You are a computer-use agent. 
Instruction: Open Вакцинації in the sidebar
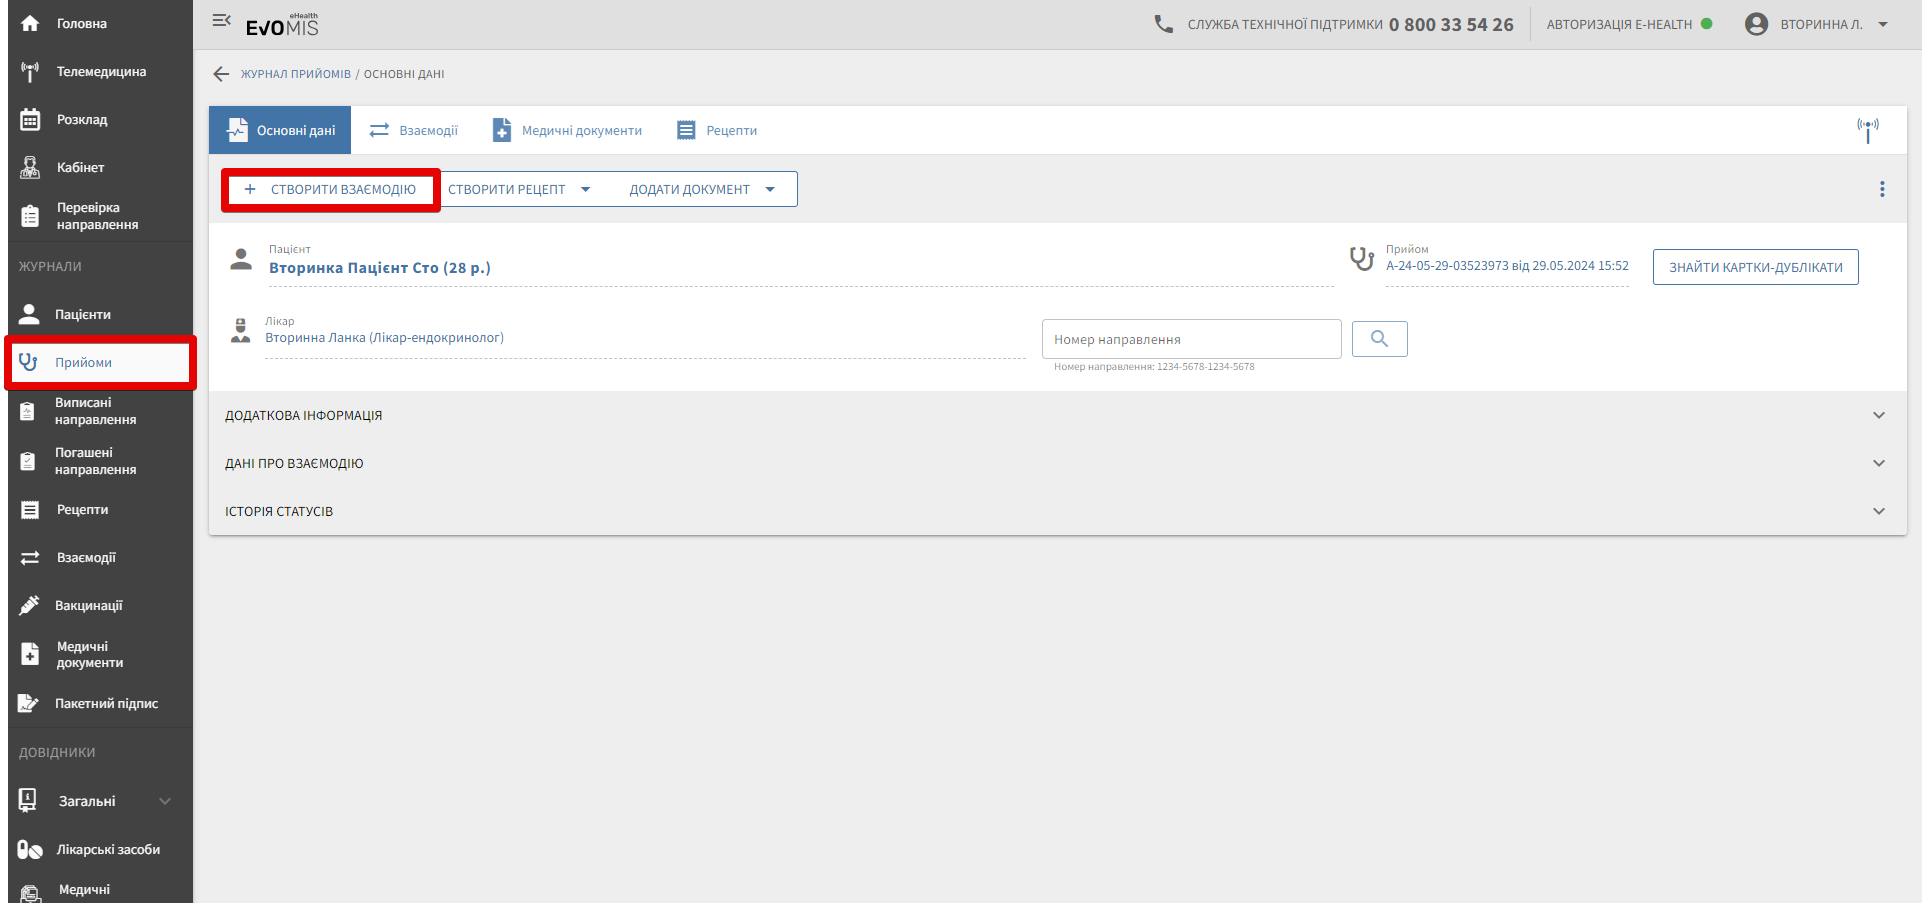[88, 605]
